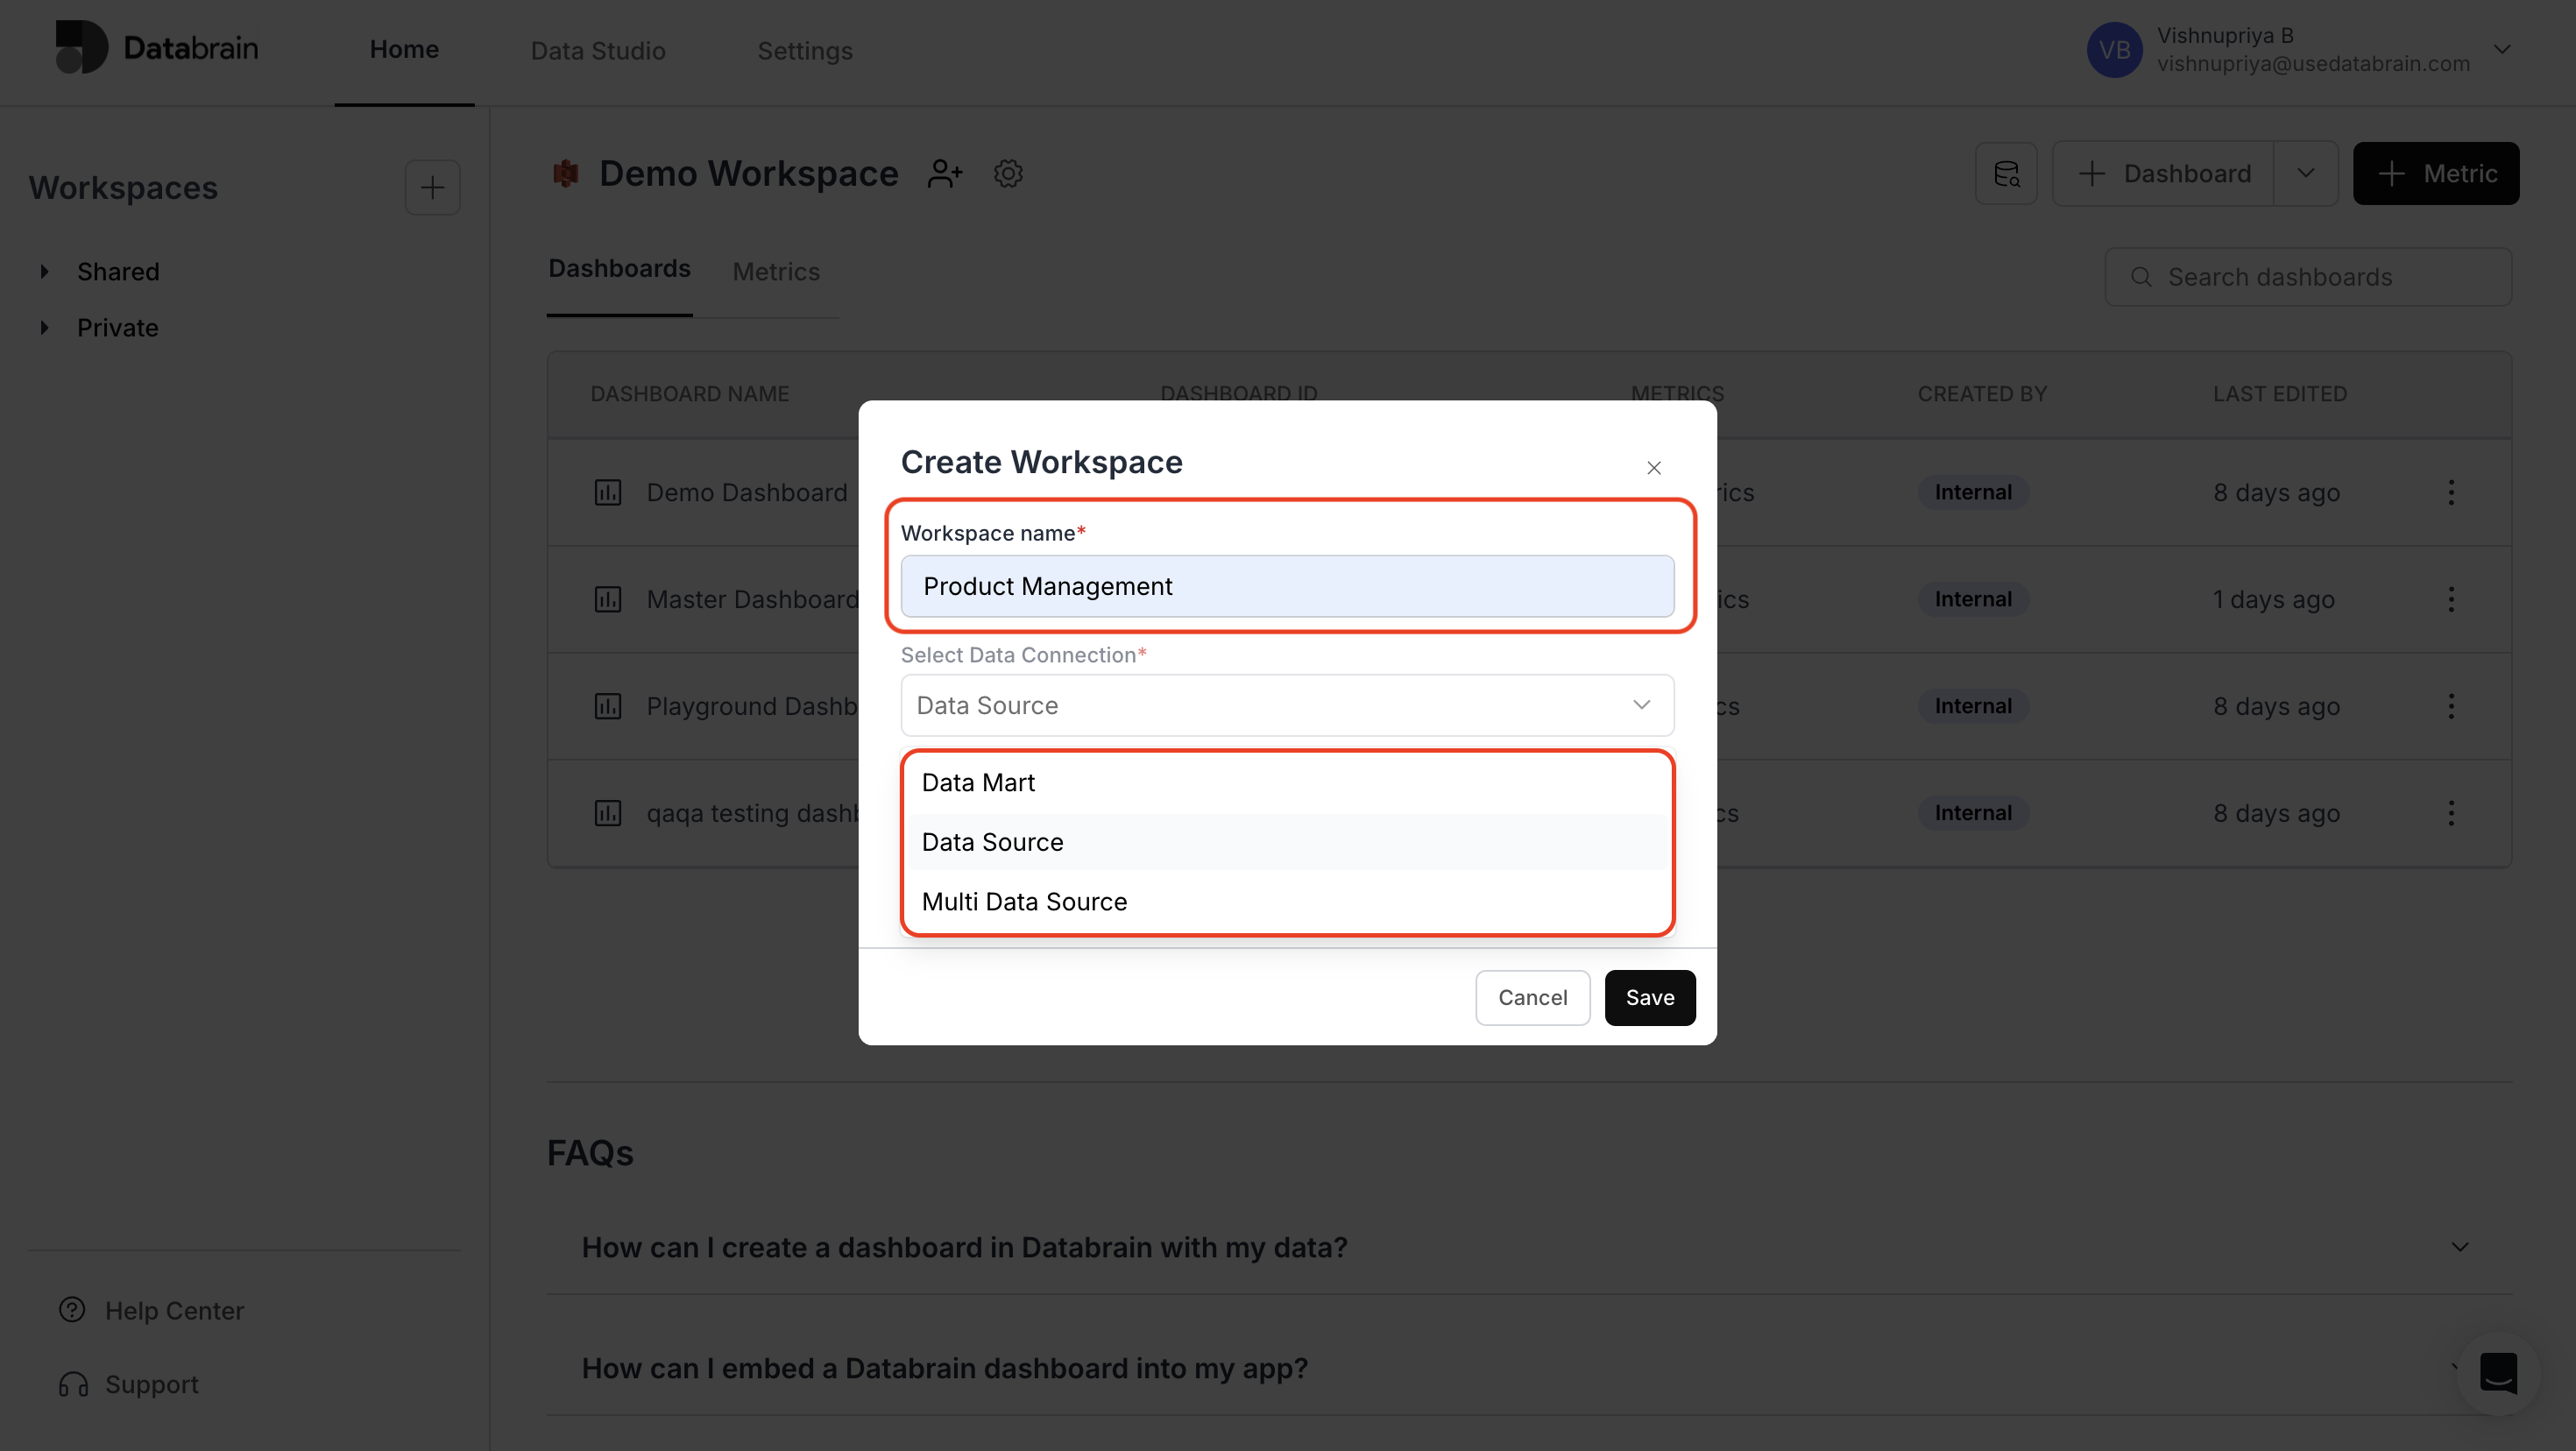Viewport: 2576px width, 1451px height.
Task: Open the chat widget icon
Action: tap(2497, 1372)
